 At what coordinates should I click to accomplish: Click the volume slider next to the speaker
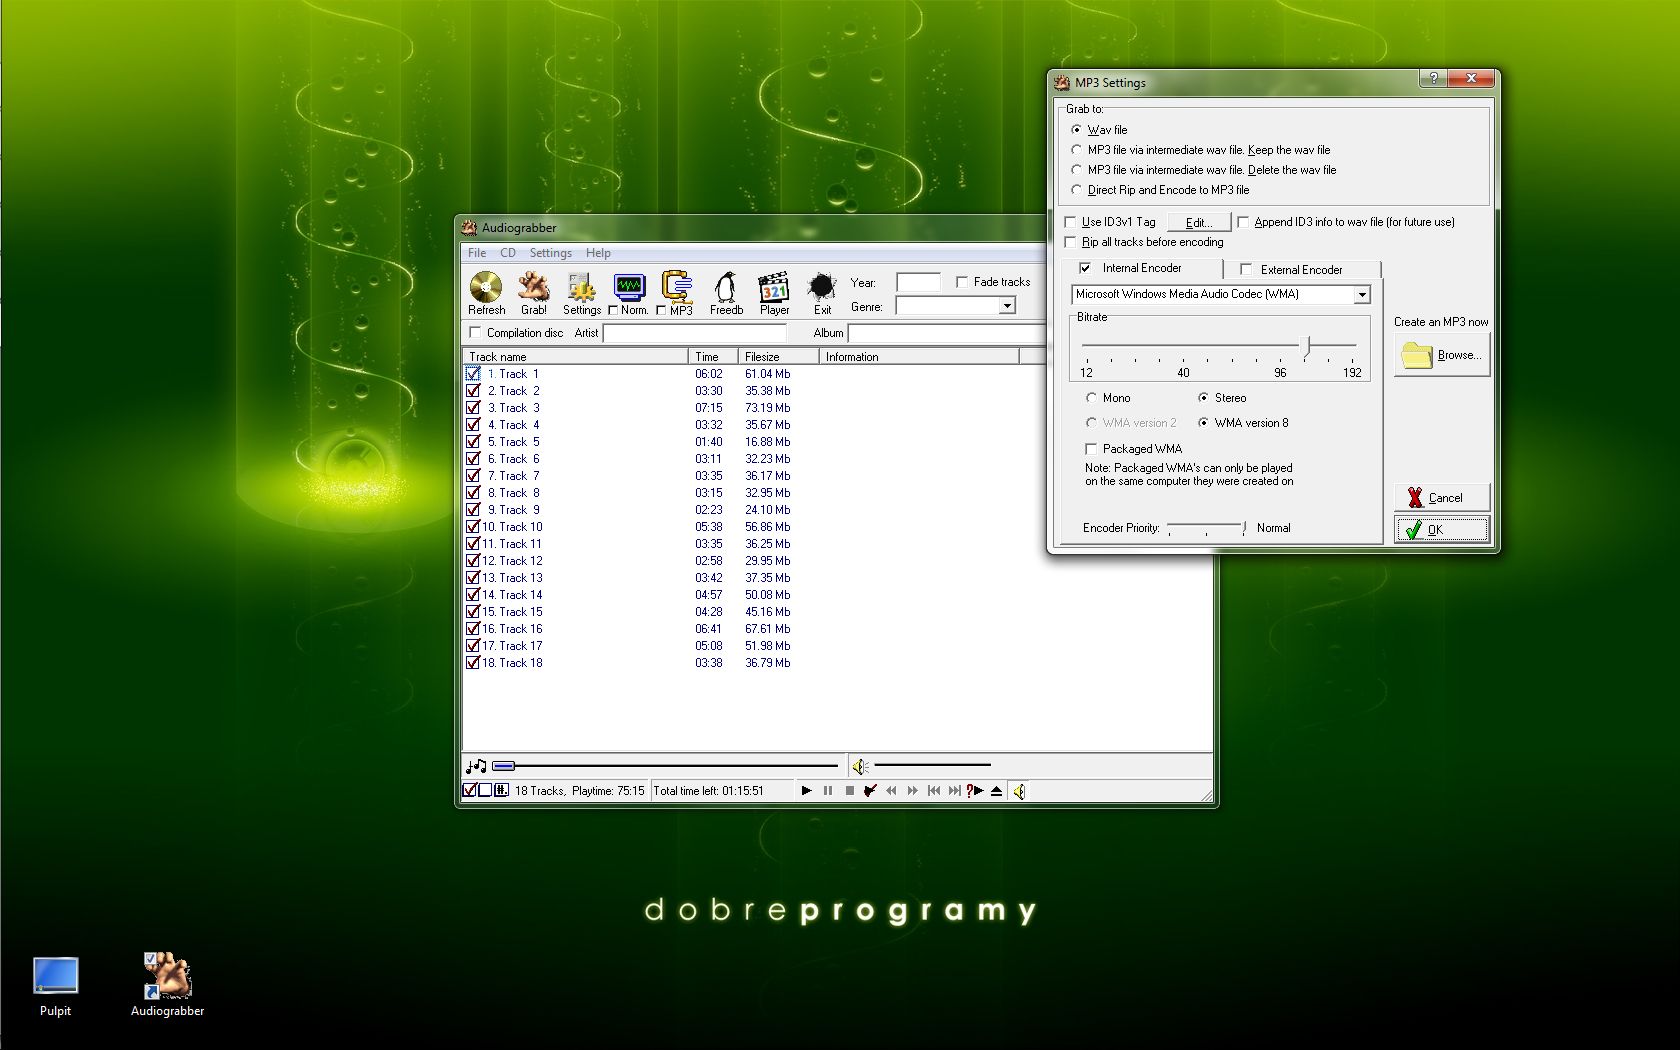(x=932, y=766)
